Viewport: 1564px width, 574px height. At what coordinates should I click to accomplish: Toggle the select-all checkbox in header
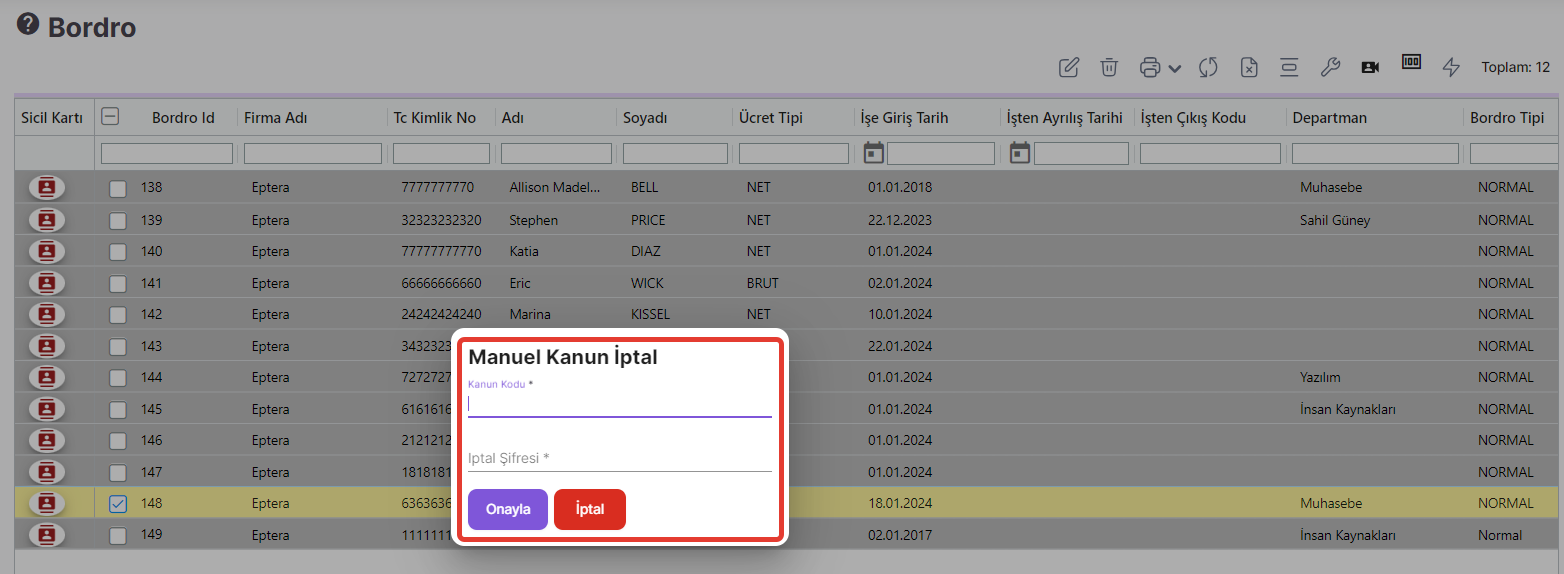pos(111,117)
